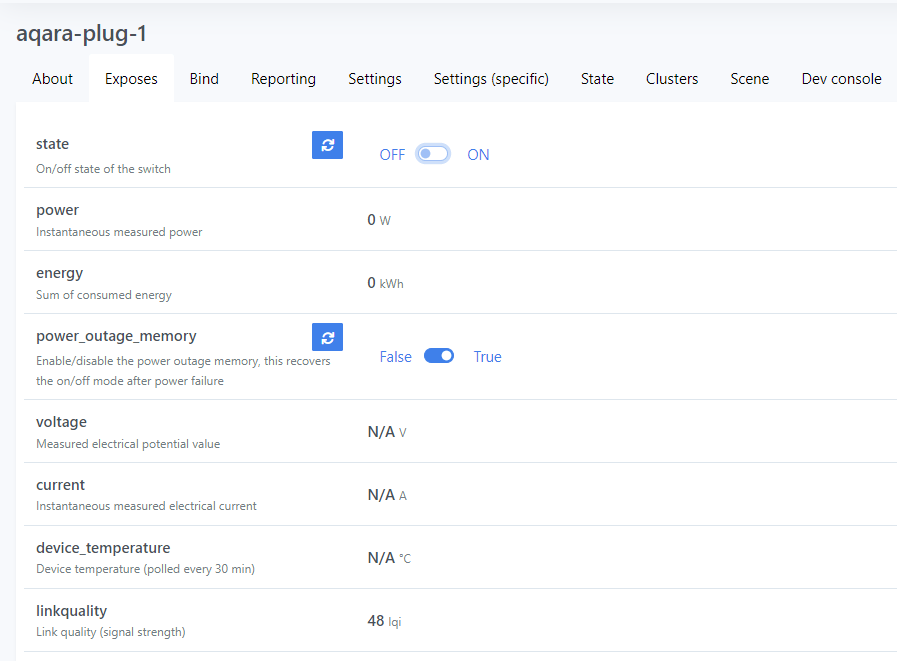Screen dimensions: 897x661
Task: Click the linkquality reading of 48 lqi
Action: pyautogui.click(x=383, y=620)
